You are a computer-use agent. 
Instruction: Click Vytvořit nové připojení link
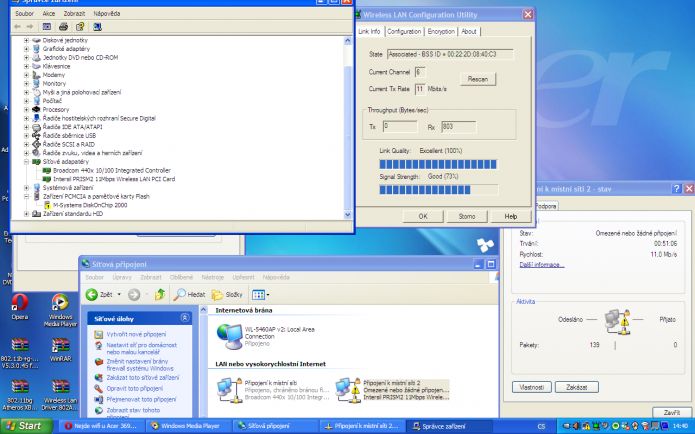[x=136, y=334]
